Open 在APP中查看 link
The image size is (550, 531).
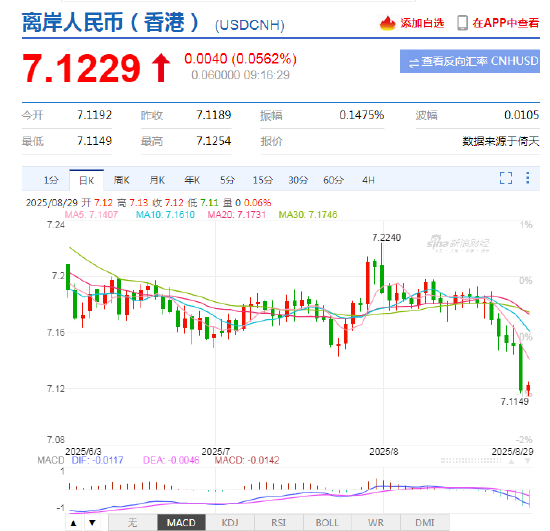505,23
